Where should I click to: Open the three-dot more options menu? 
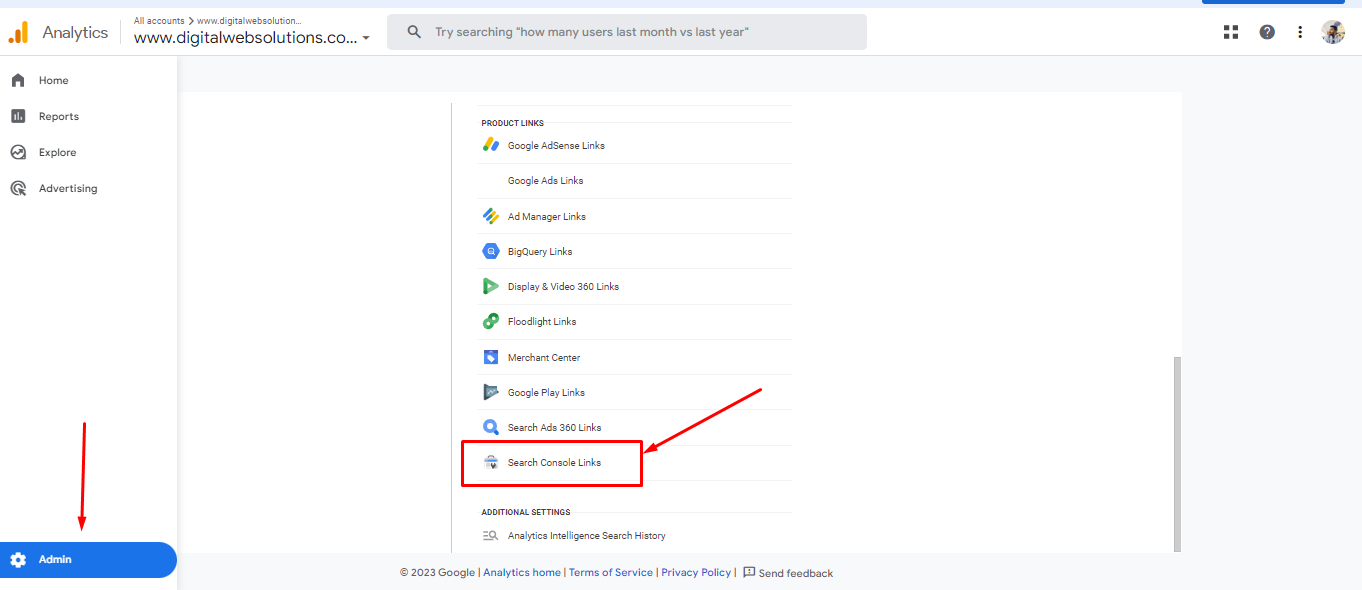click(1300, 32)
